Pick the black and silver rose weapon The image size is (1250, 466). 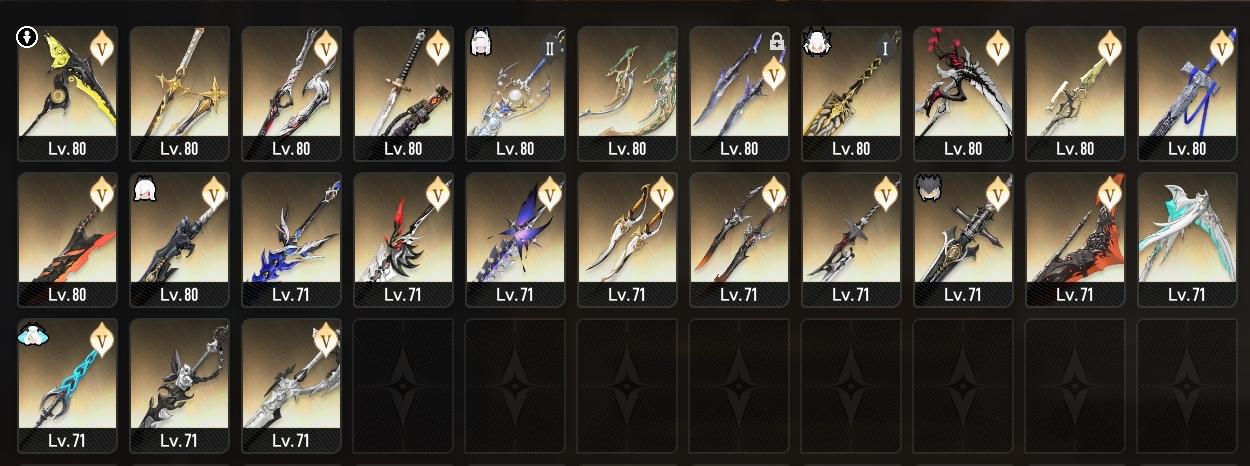[x=179, y=385]
